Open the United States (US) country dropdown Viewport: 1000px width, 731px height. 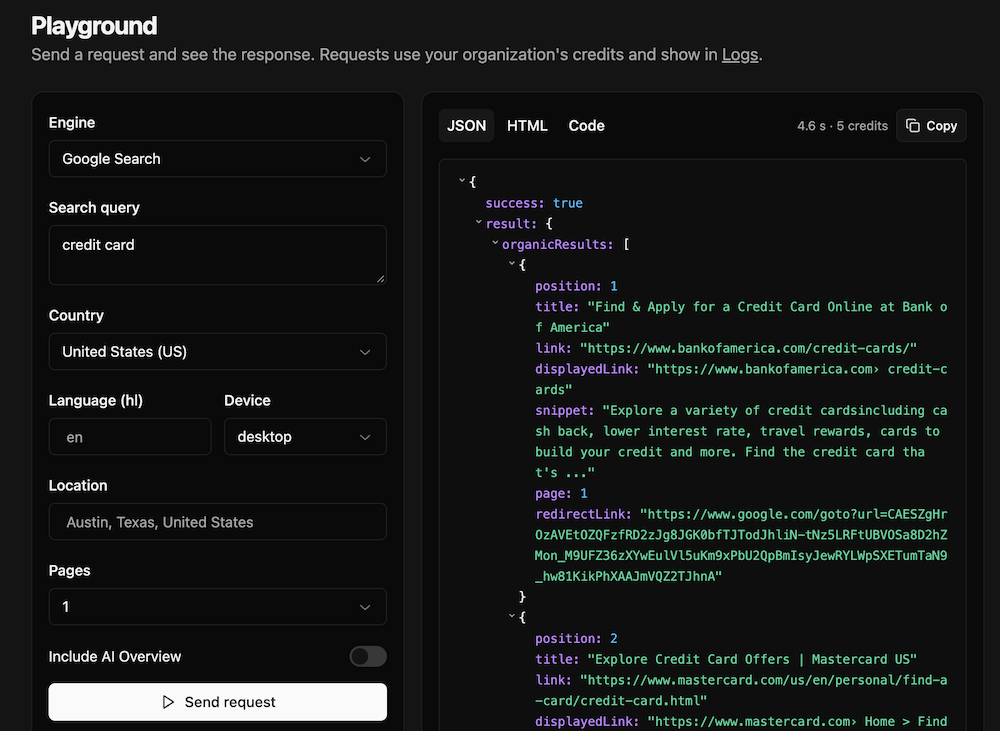pos(217,351)
